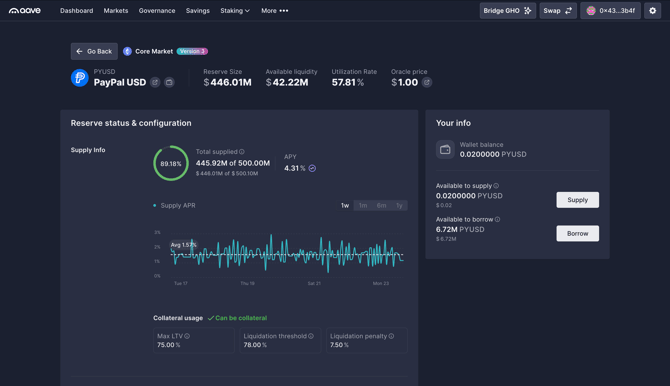Open the Dashboard page

pos(76,11)
